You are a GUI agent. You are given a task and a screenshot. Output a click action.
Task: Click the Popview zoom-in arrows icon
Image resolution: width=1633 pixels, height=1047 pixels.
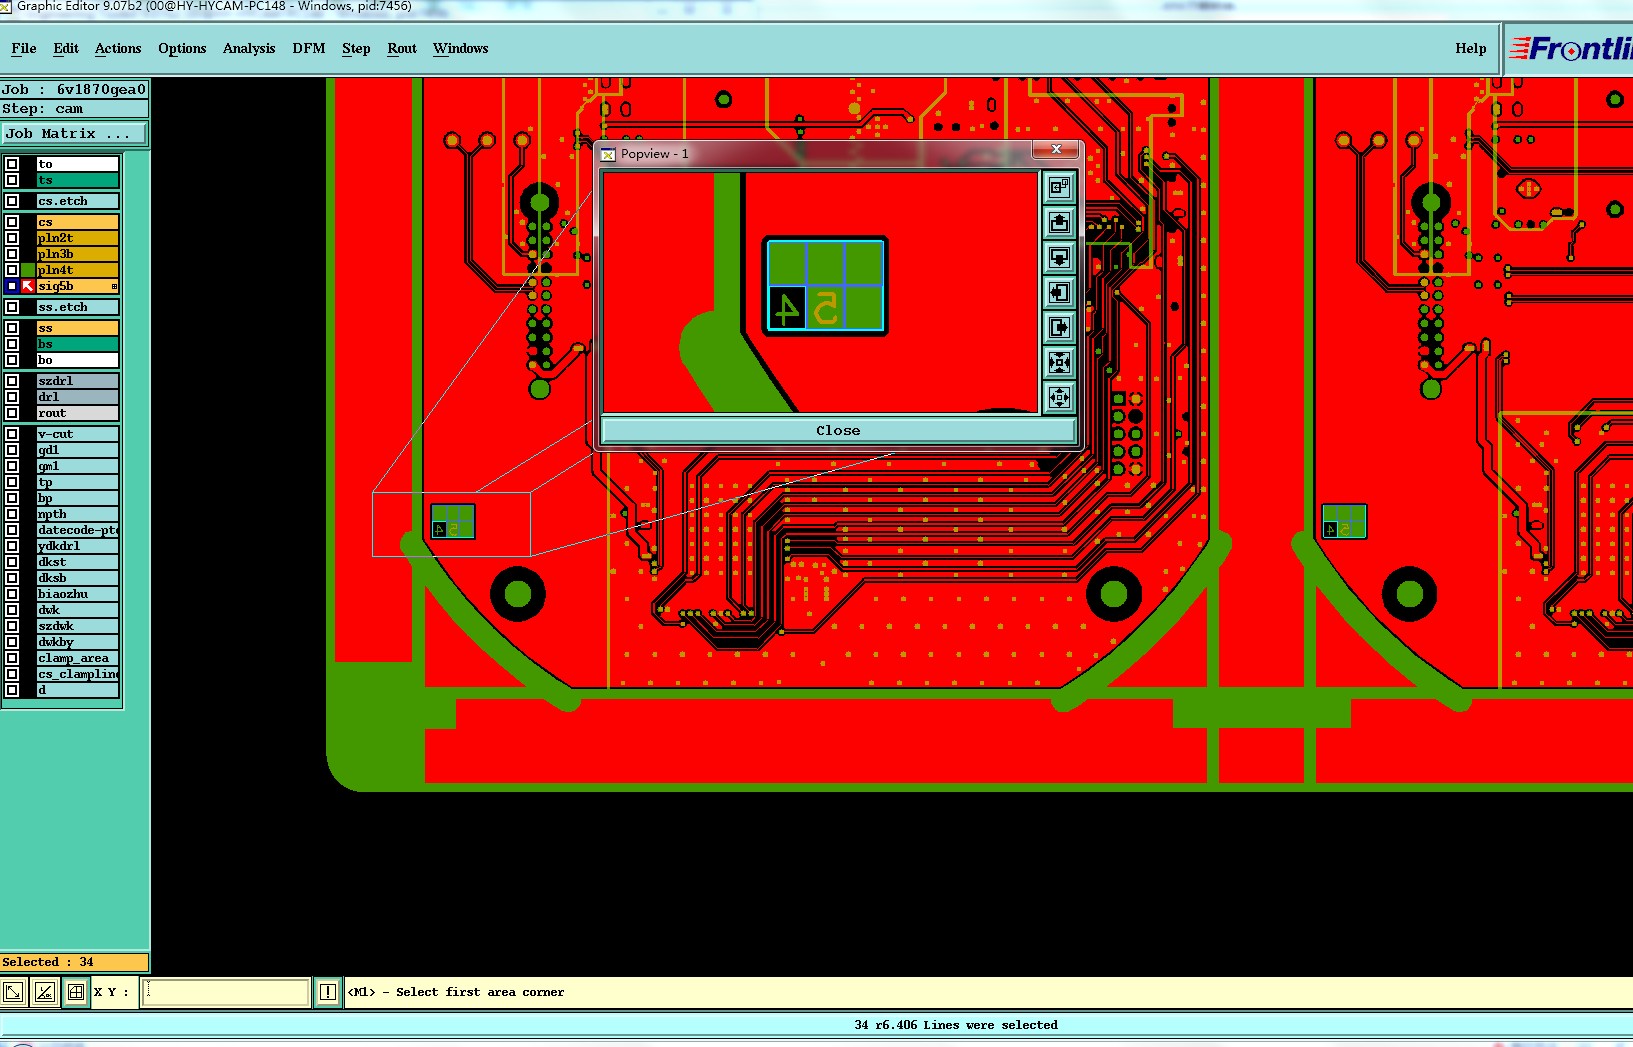pyautogui.click(x=1059, y=362)
